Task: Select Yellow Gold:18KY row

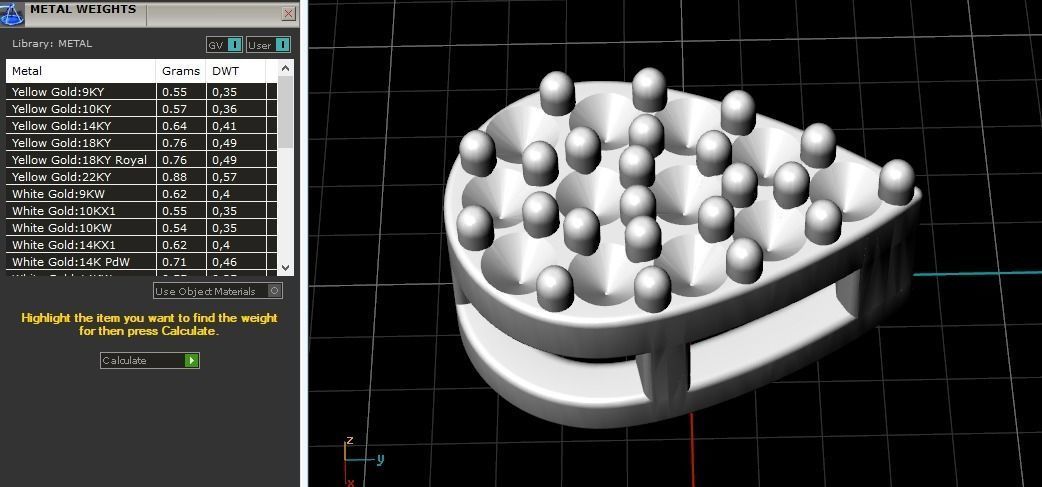Action: click(x=141, y=143)
